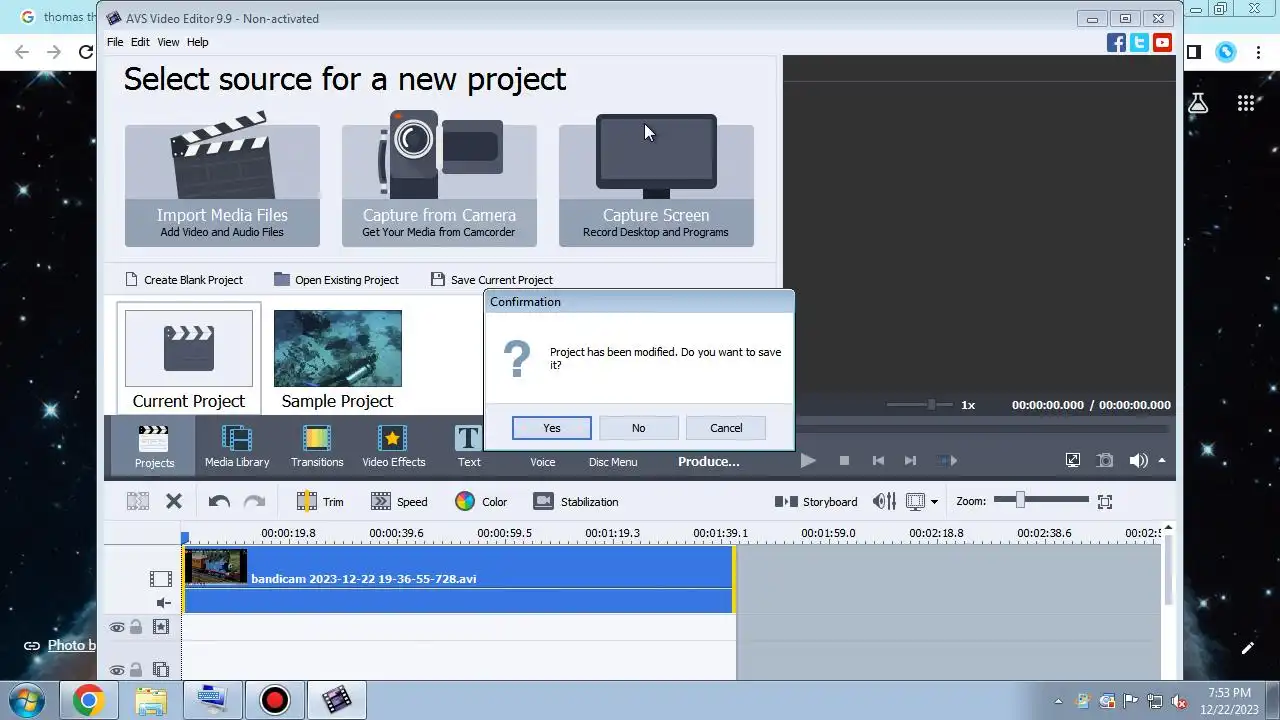Go to next frame
The width and height of the screenshot is (1280, 720).
click(x=910, y=461)
